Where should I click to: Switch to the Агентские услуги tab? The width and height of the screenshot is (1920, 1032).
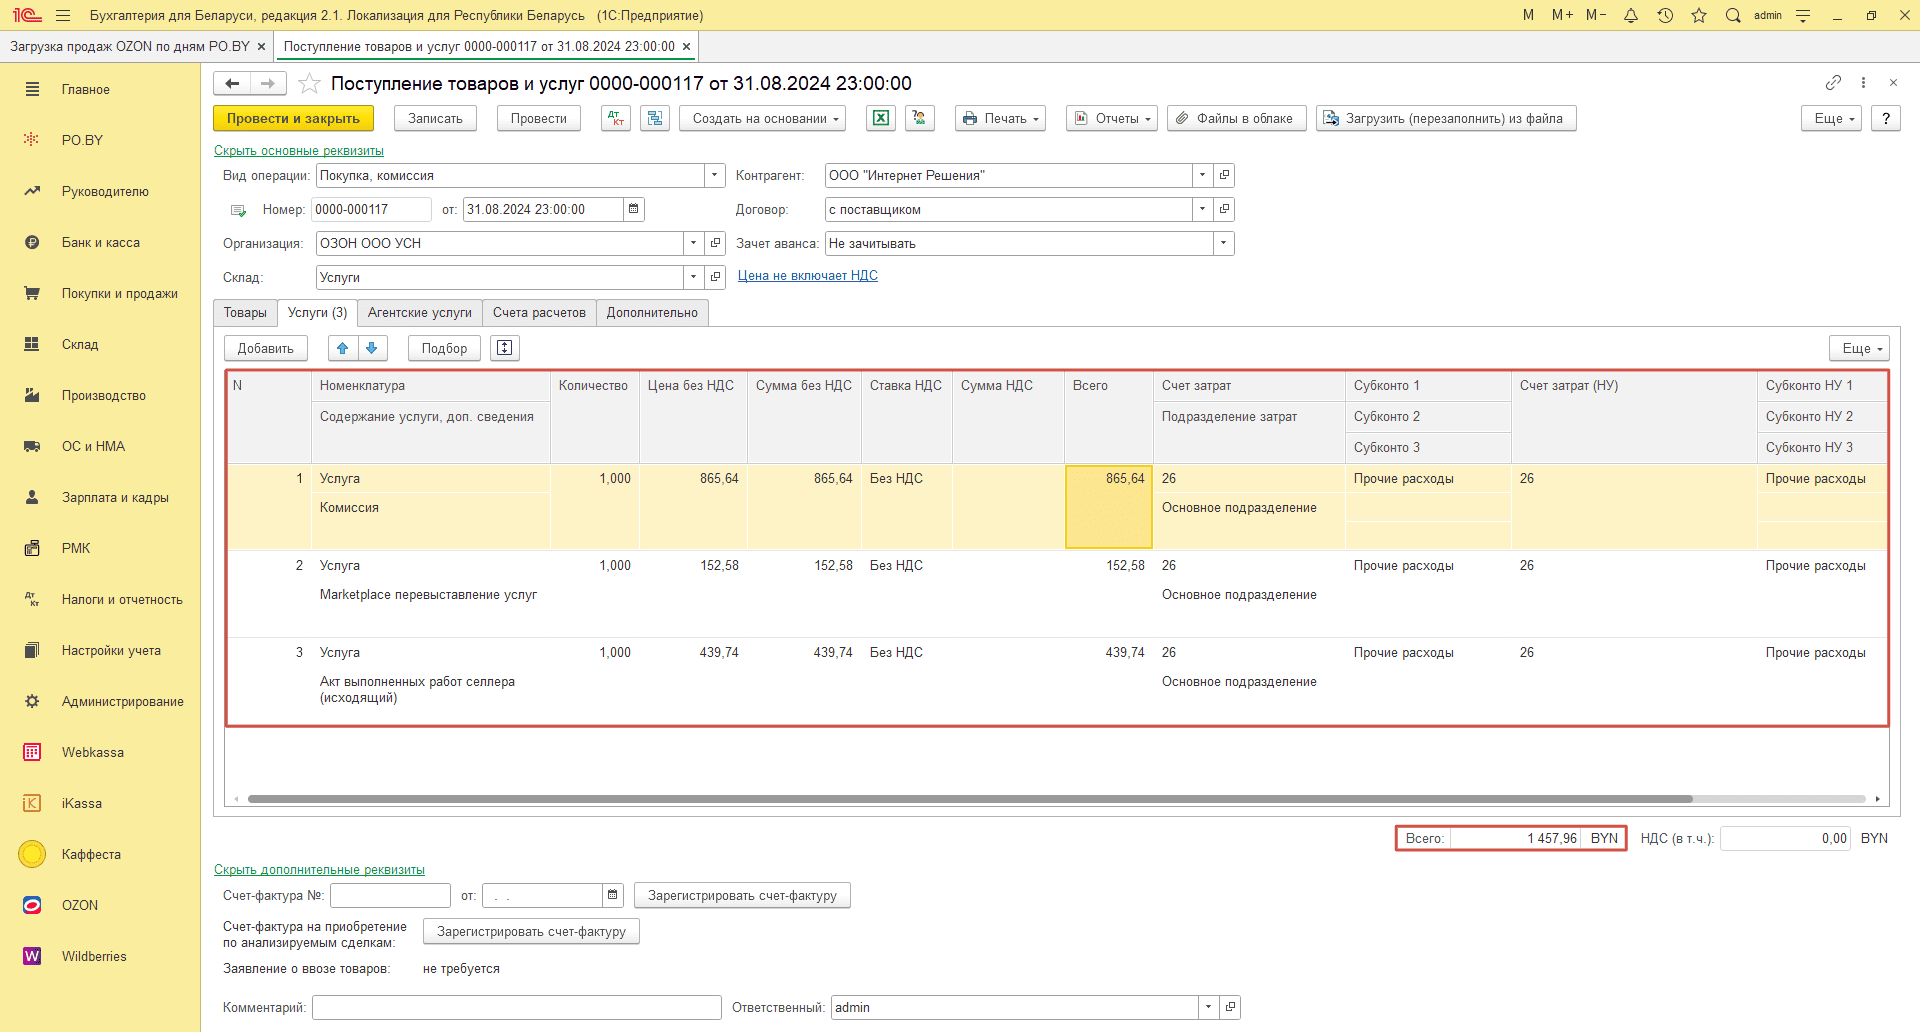point(420,313)
